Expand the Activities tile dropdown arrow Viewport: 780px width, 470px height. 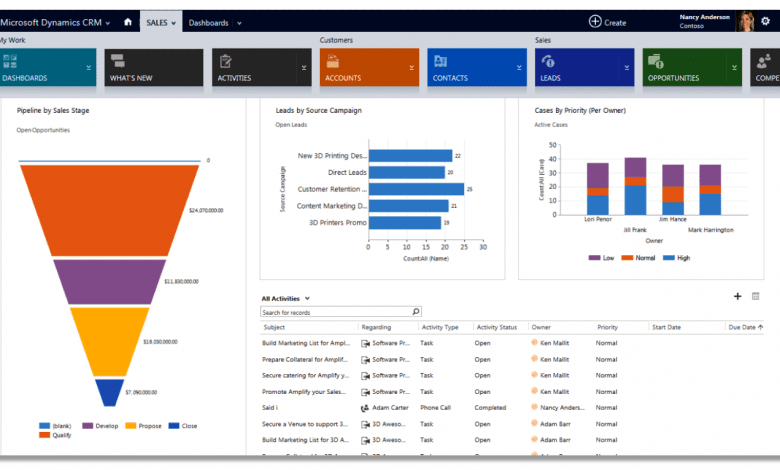[x=304, y=68]
